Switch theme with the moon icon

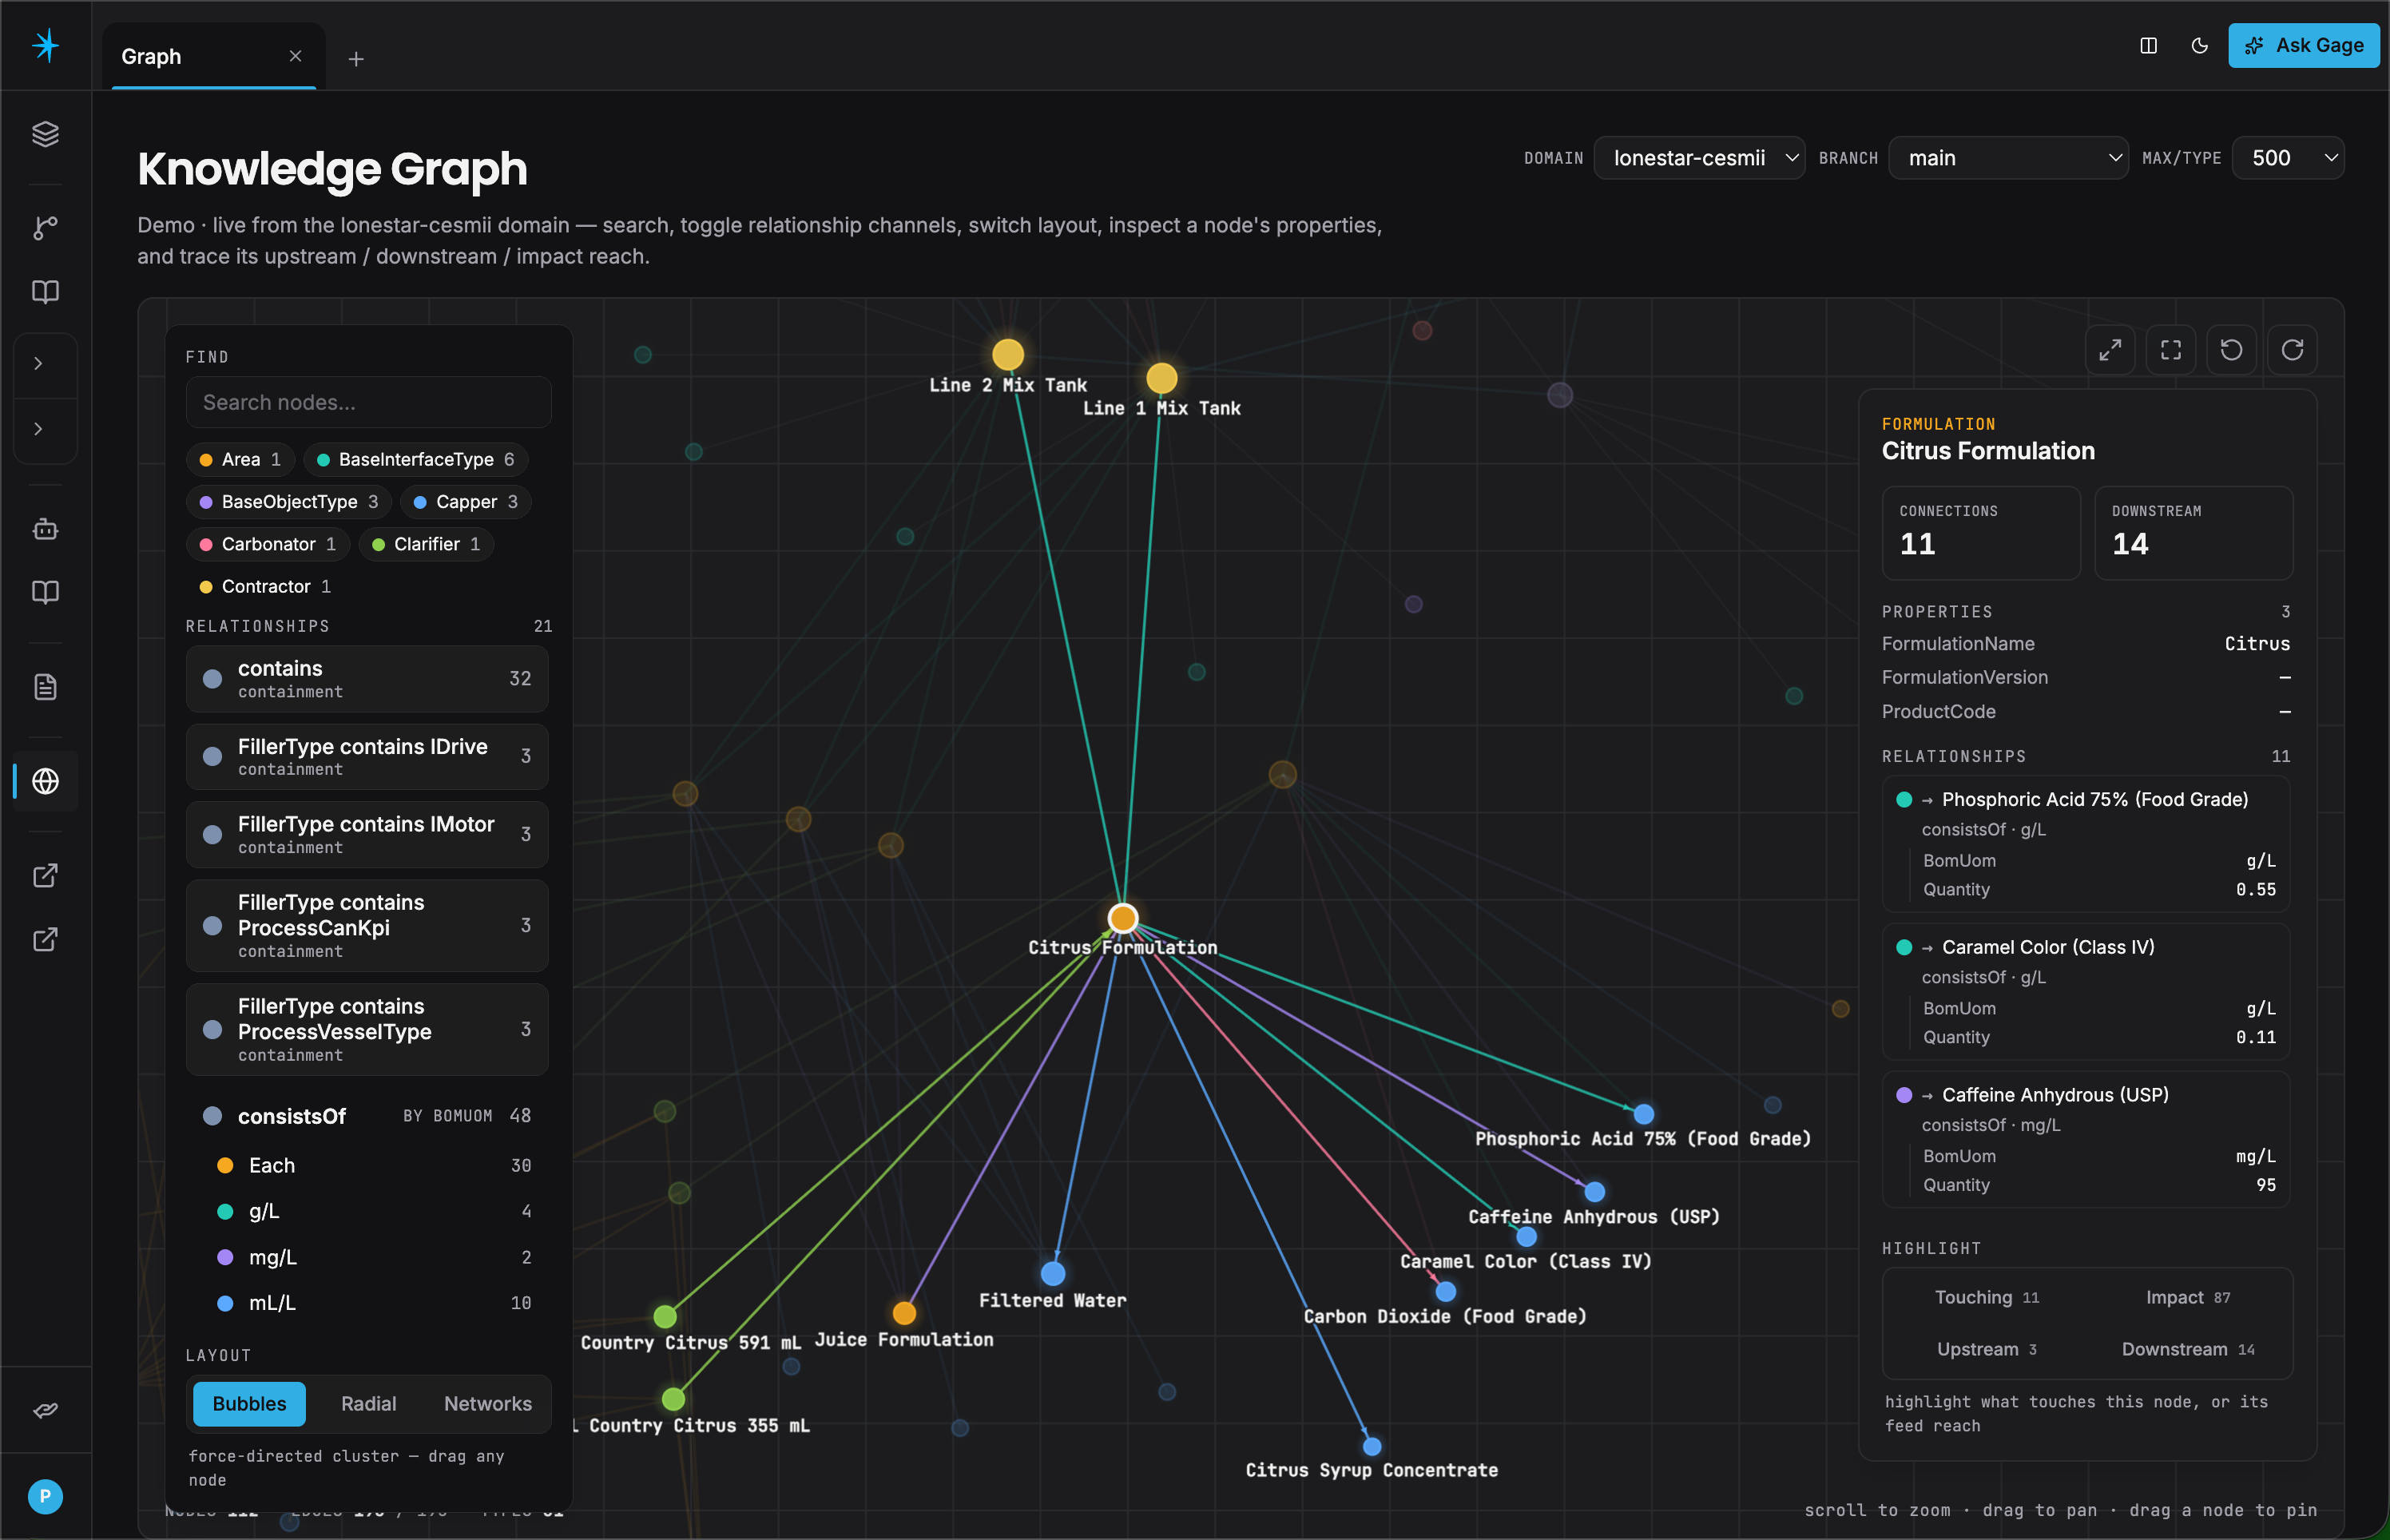coord(2199,45)
